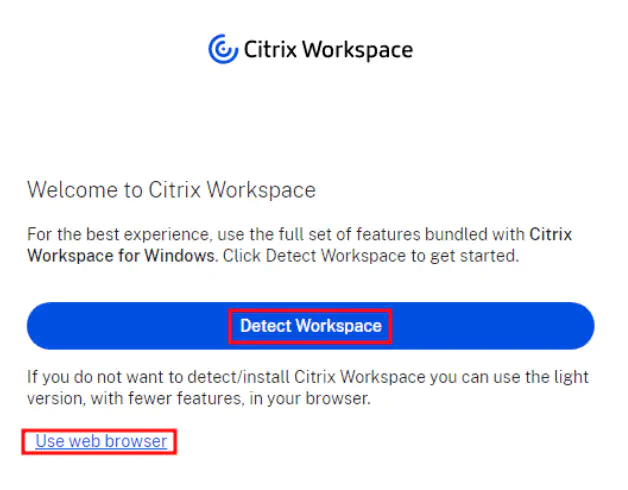Click the word 'browser' in the underlined link
This screenshot has height=490, width=628.
pyautogui.click(x=138, y=441)
